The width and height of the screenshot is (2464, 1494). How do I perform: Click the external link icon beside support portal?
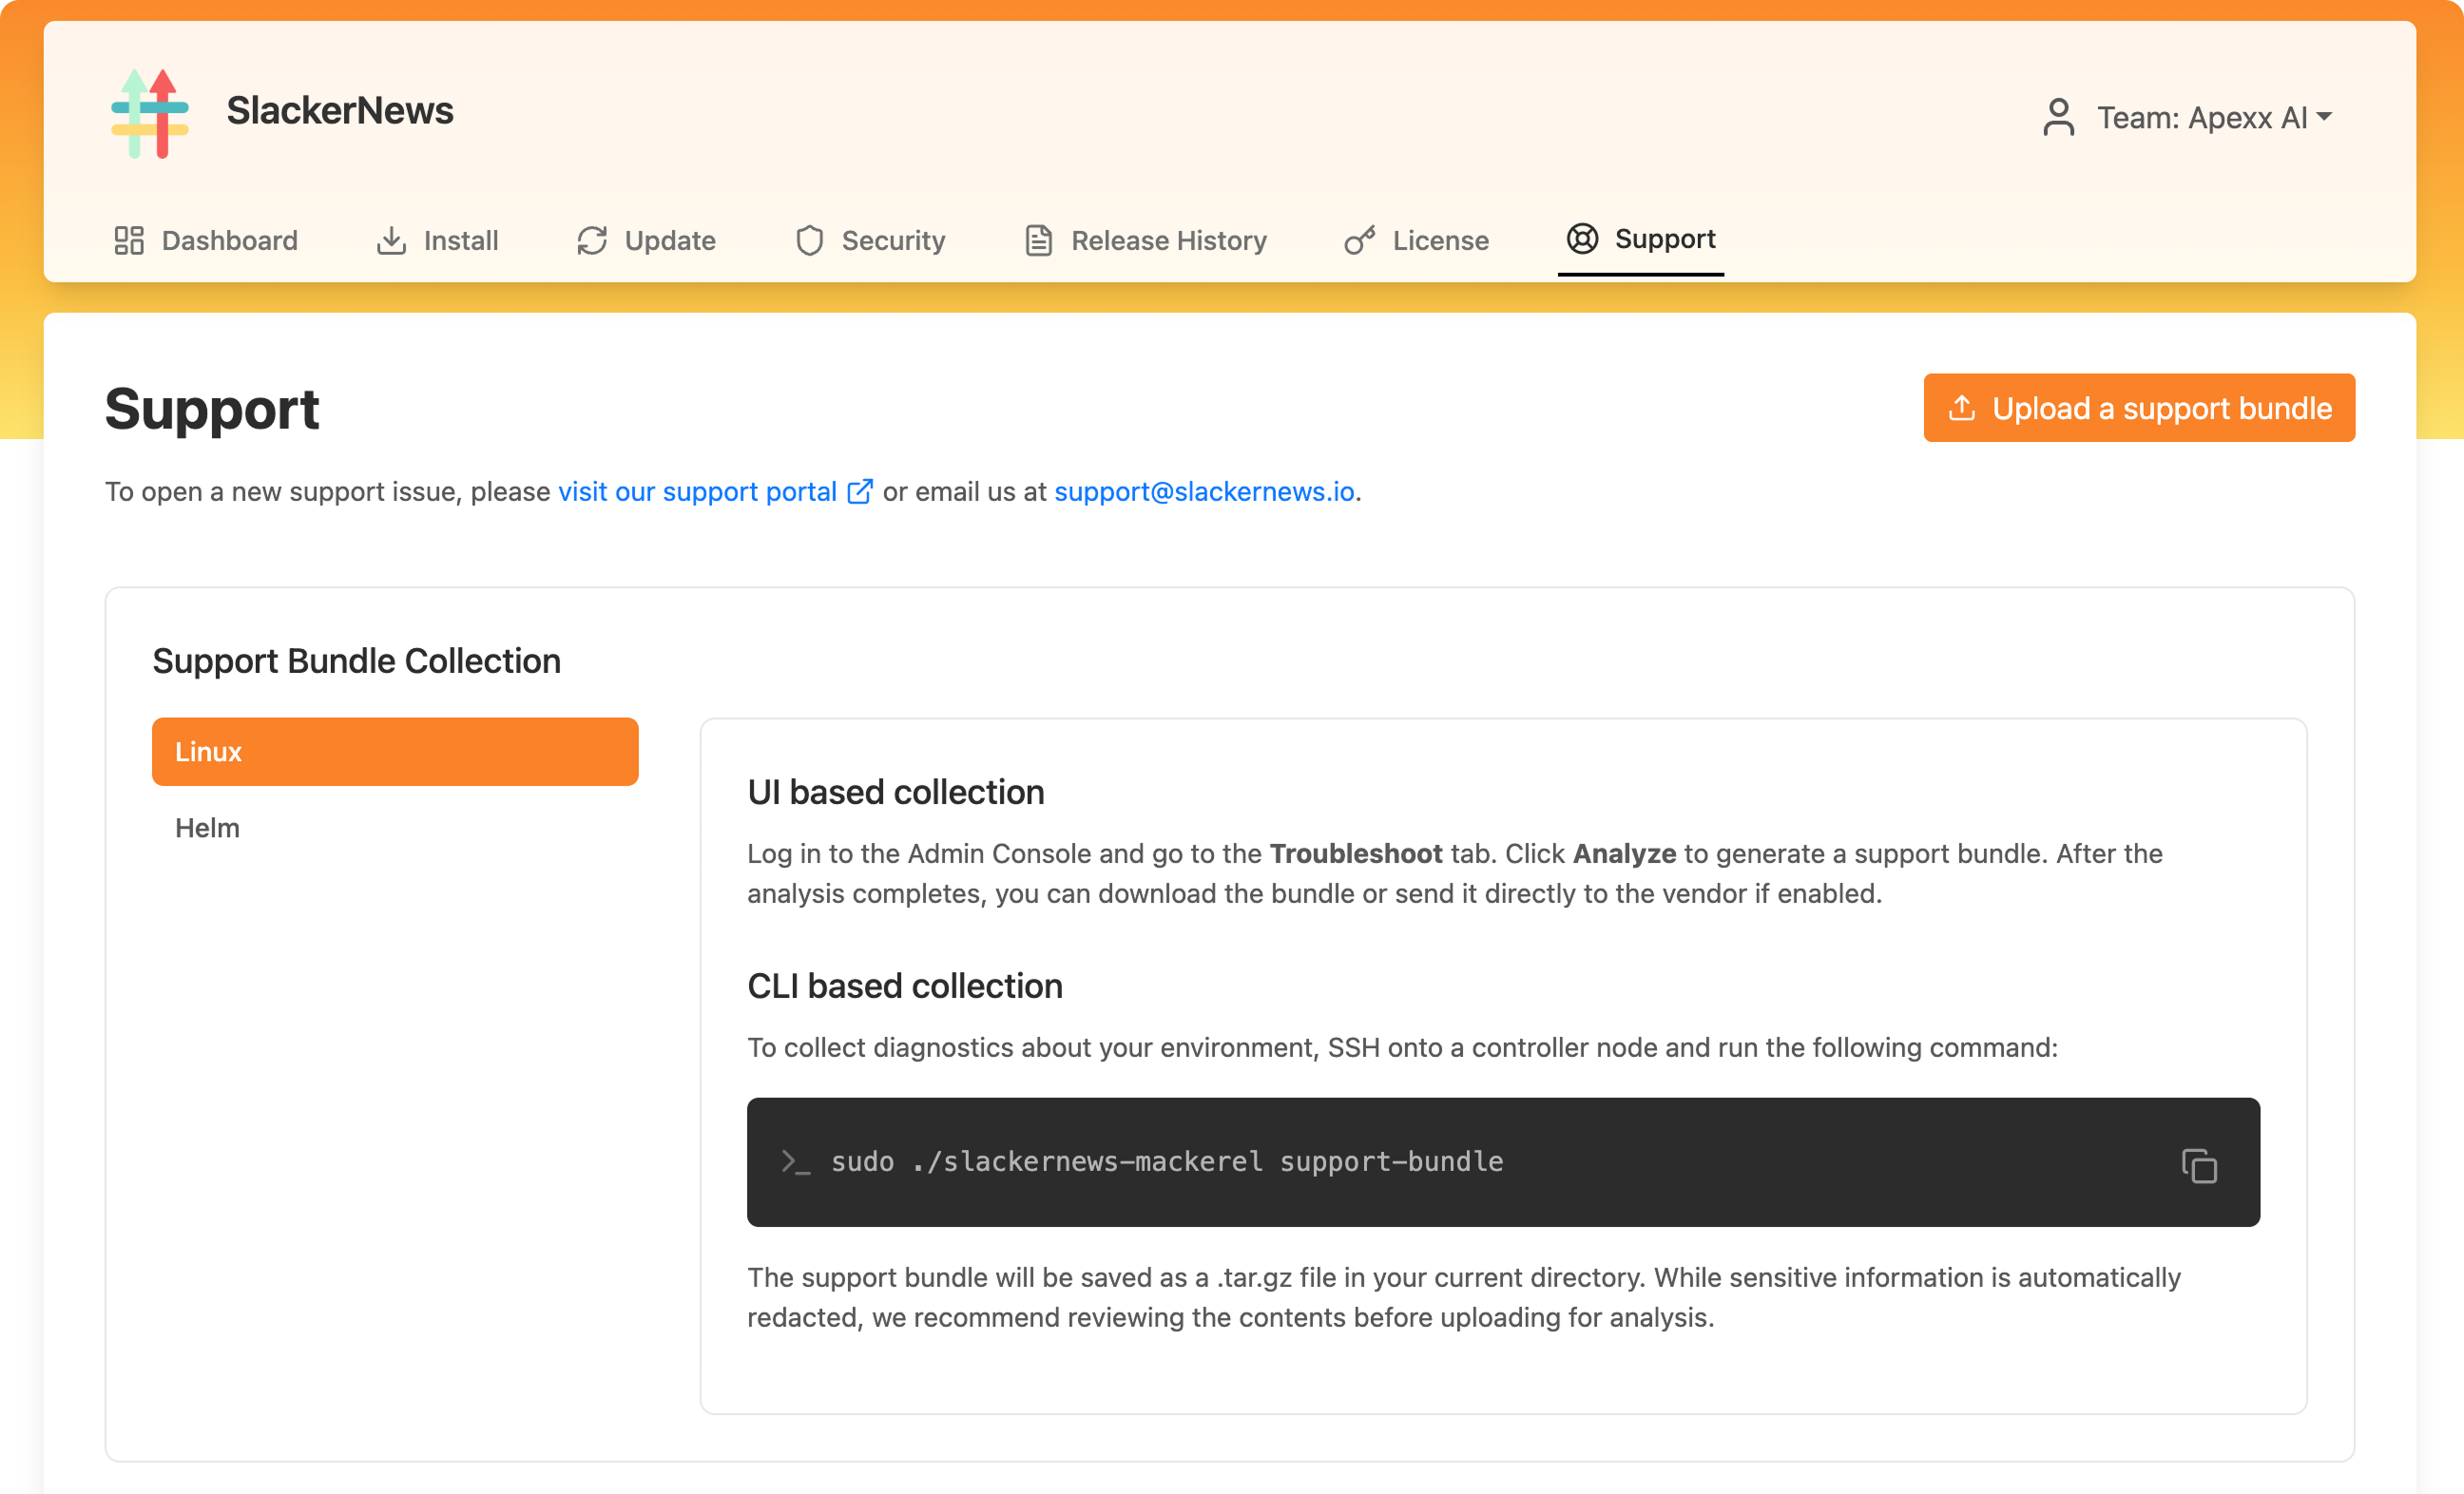859,490
